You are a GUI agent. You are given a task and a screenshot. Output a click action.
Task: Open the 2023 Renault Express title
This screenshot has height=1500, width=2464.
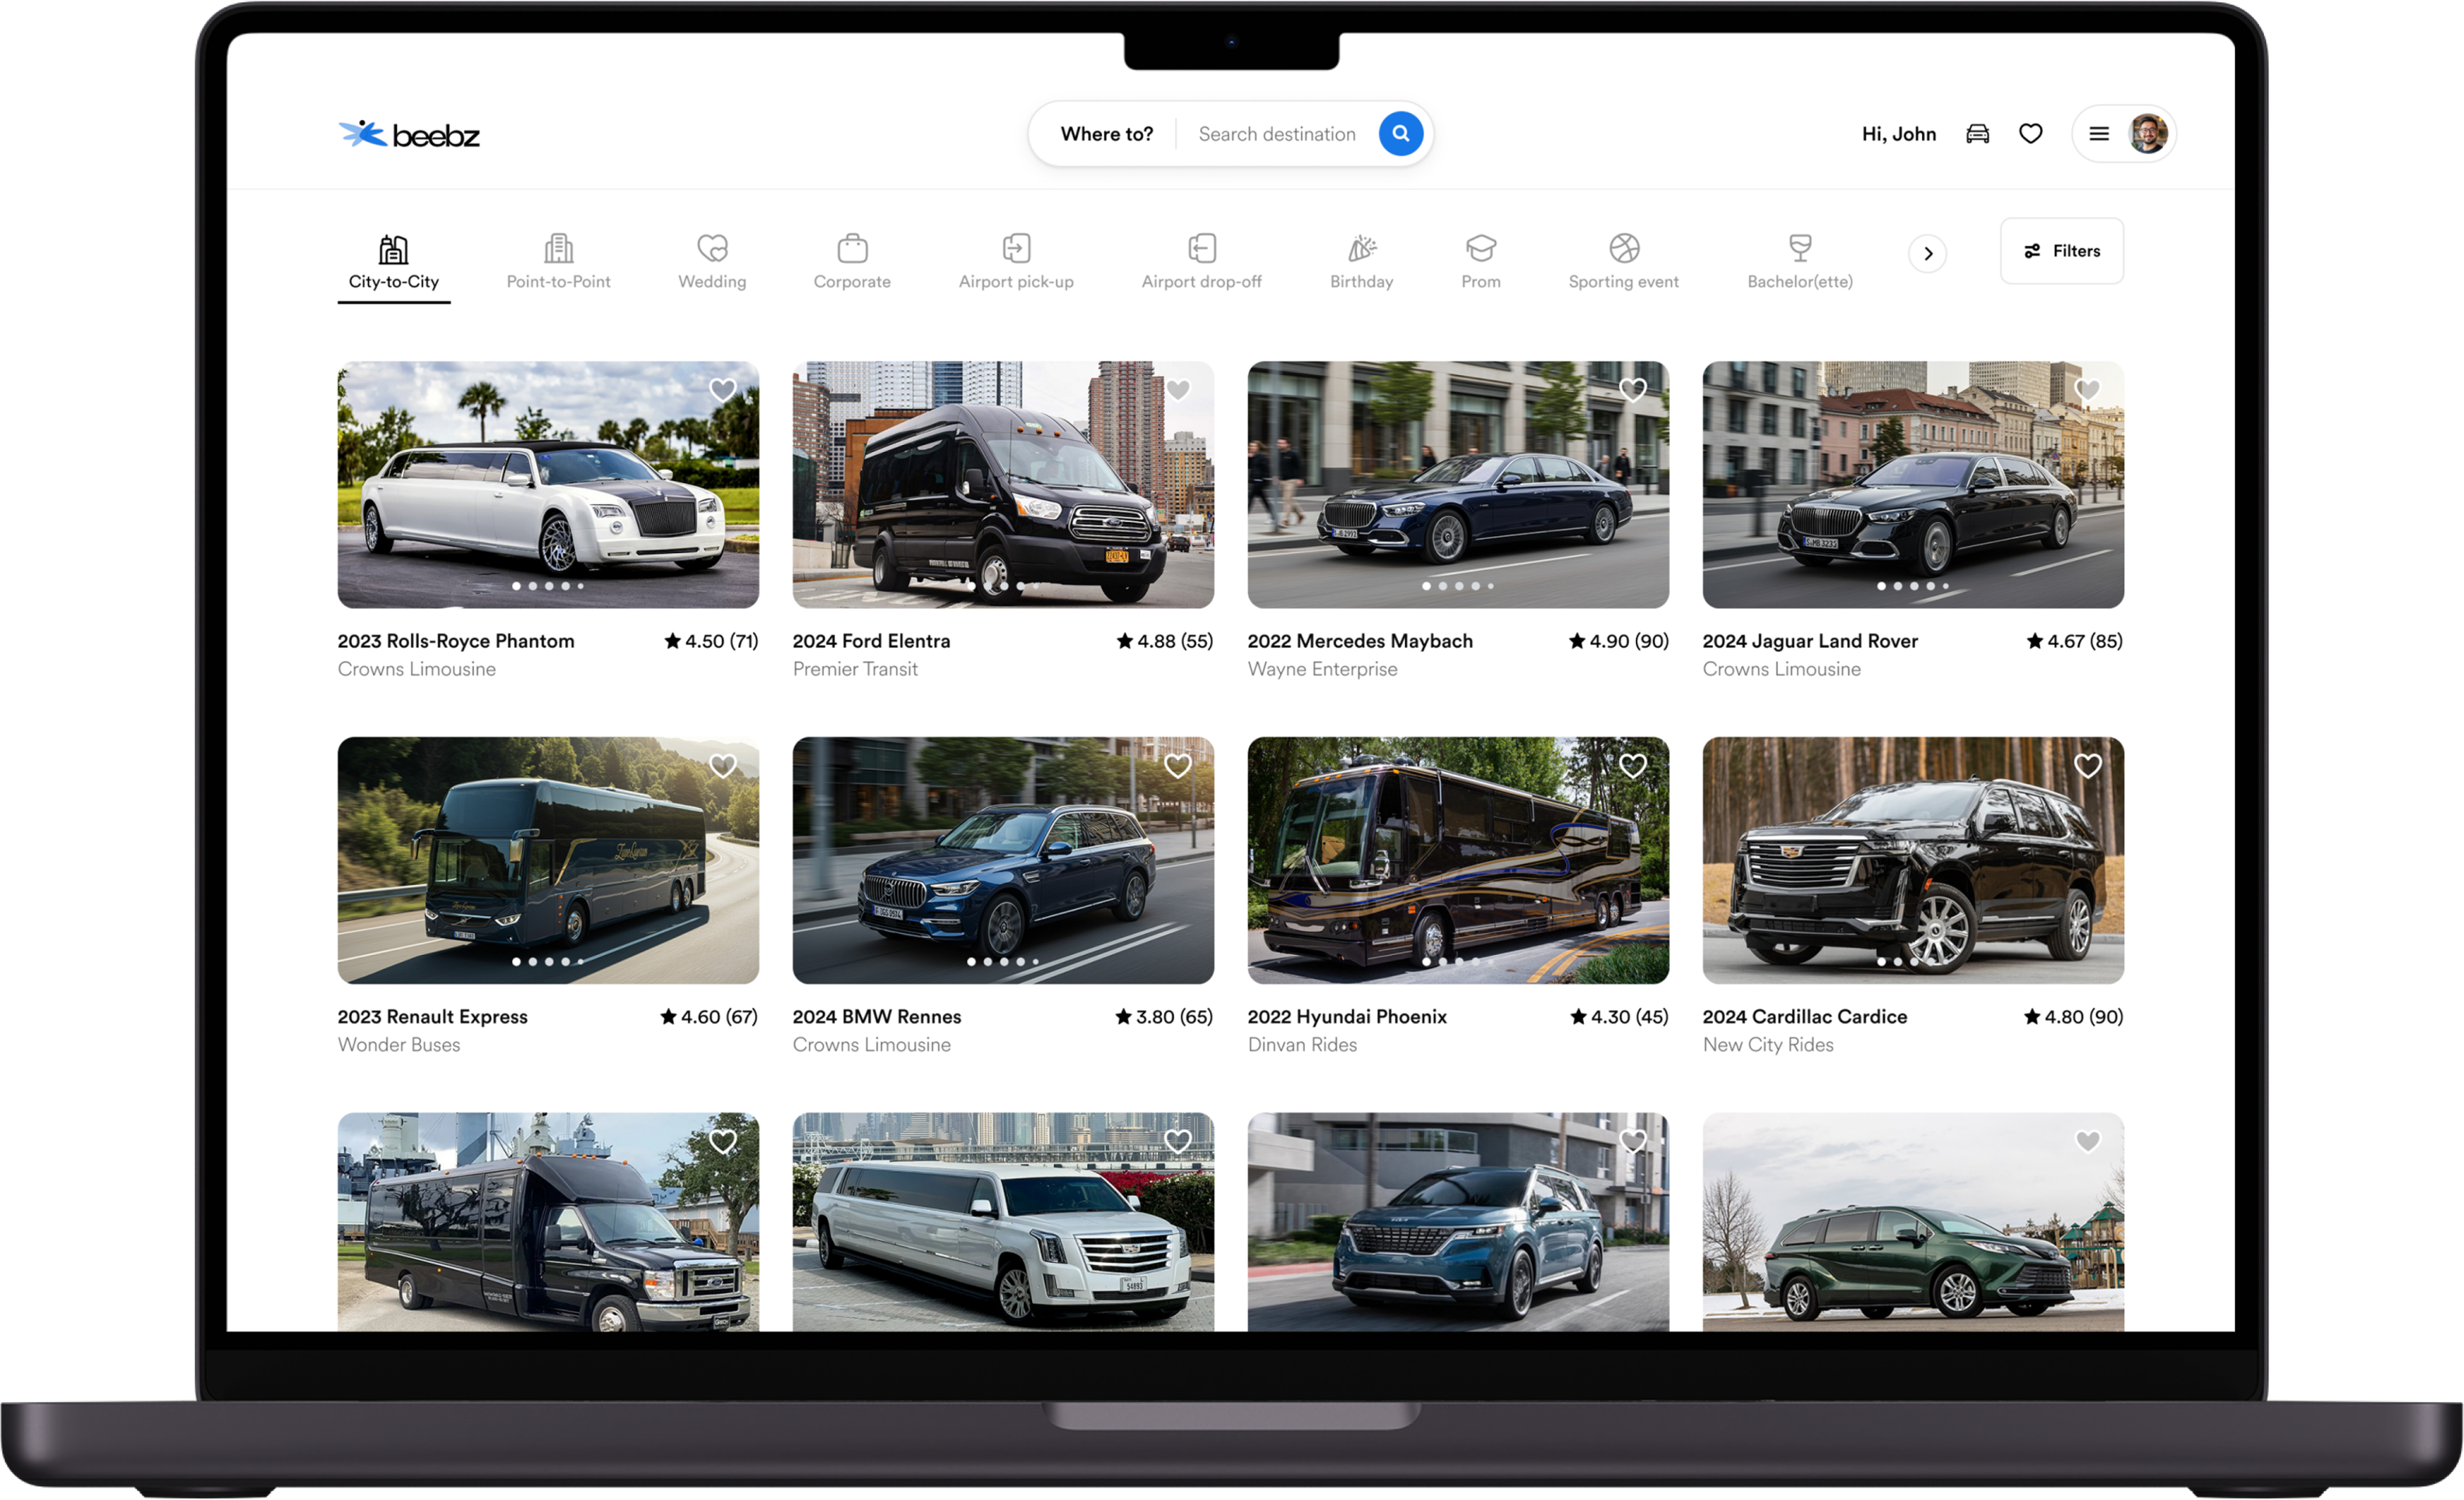coord(433,1017)
